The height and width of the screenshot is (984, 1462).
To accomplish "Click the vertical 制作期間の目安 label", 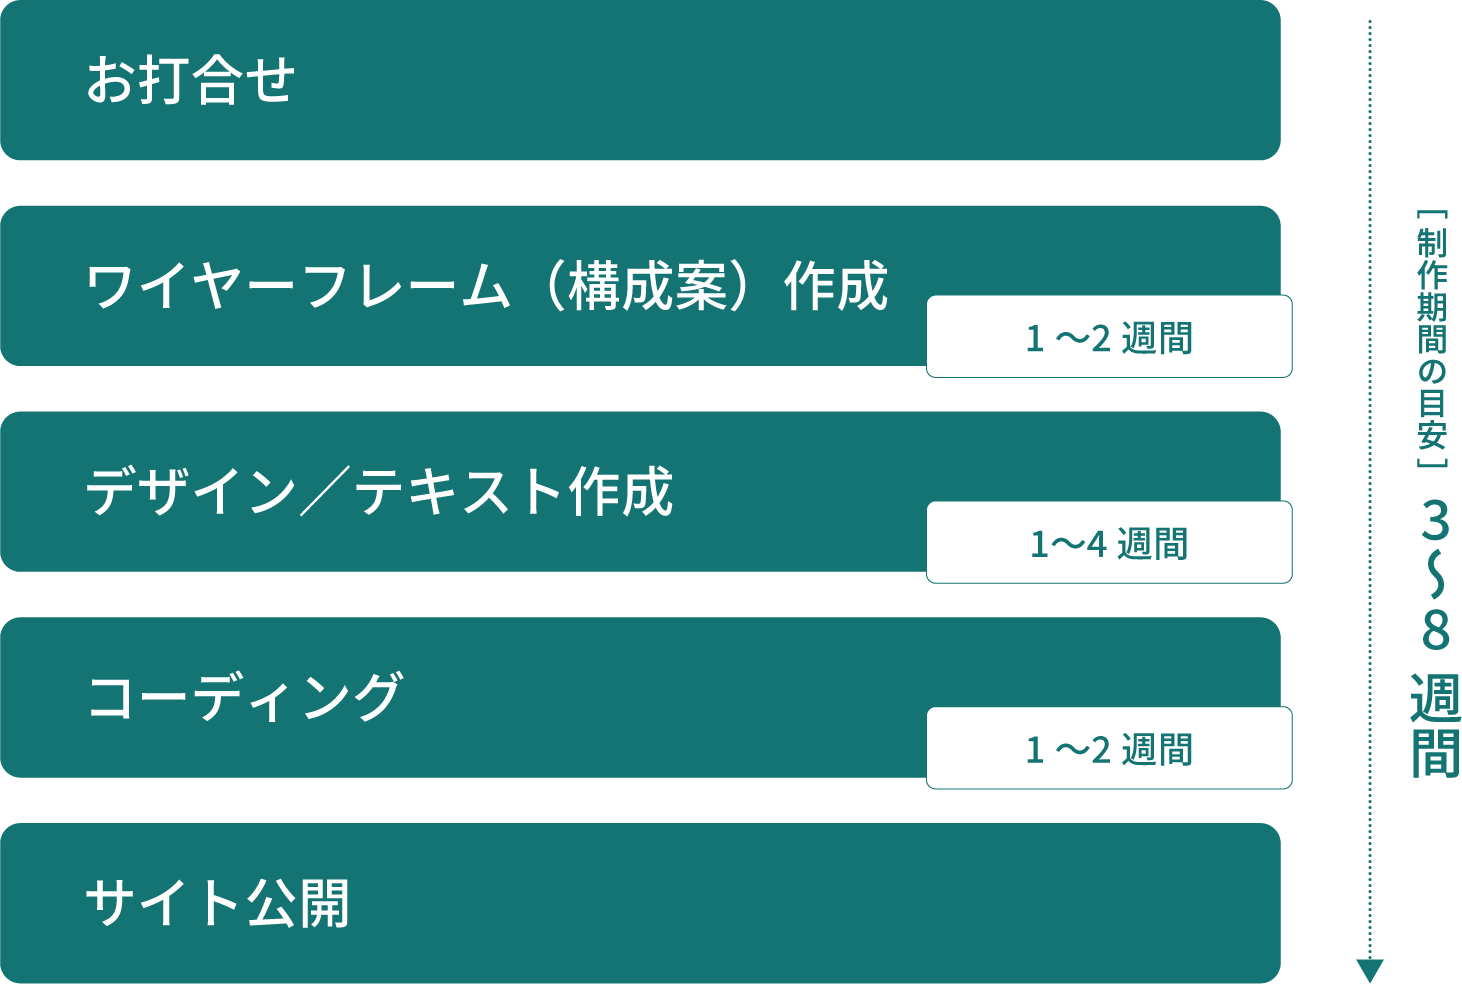I will pyautogui.click(x=1432, y=340).
